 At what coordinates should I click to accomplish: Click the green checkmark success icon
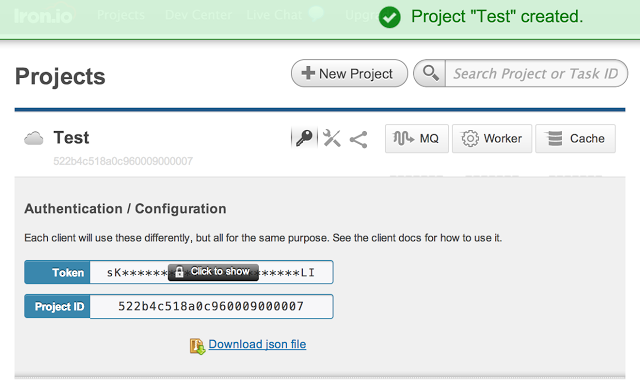click(x=389, y=17)
